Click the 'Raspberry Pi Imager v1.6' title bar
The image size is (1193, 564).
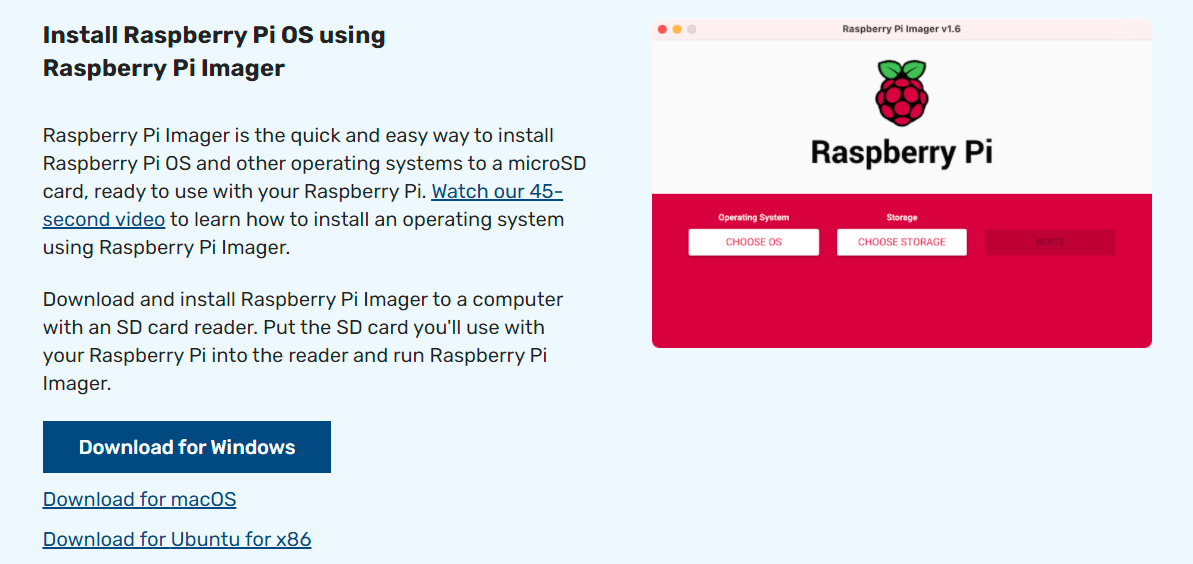(x=901, y=30)
